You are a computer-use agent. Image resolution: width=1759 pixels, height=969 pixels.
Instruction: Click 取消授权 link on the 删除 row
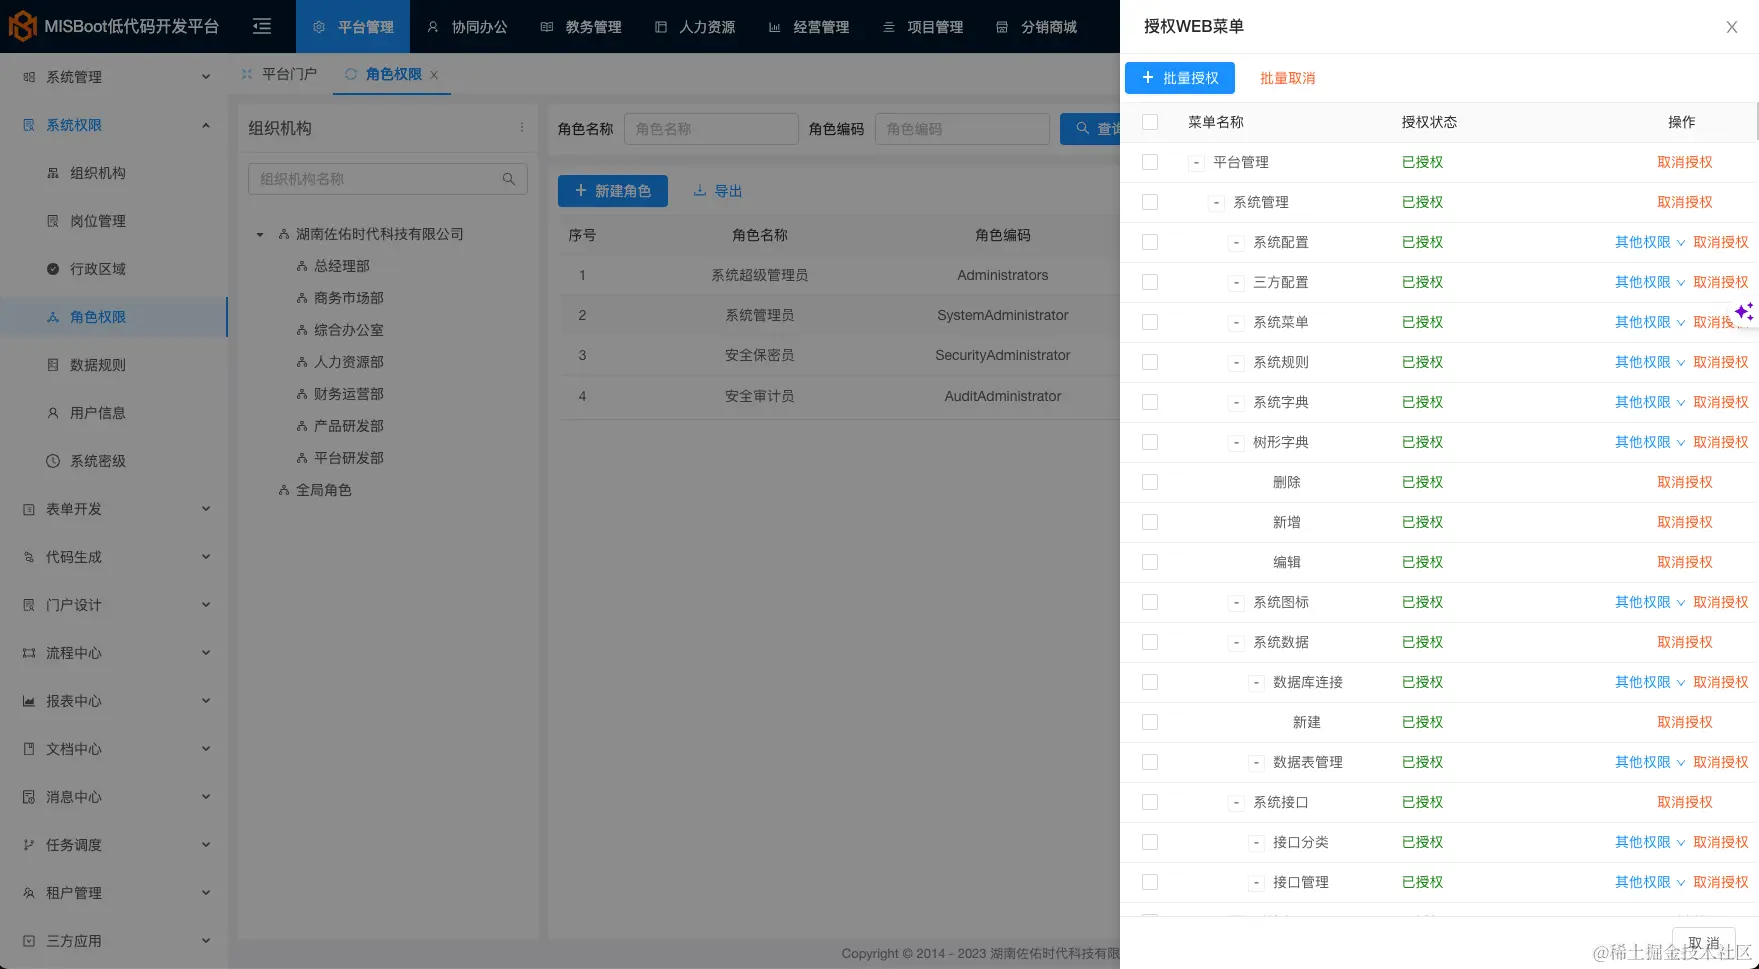click(x=1685, y=481)
